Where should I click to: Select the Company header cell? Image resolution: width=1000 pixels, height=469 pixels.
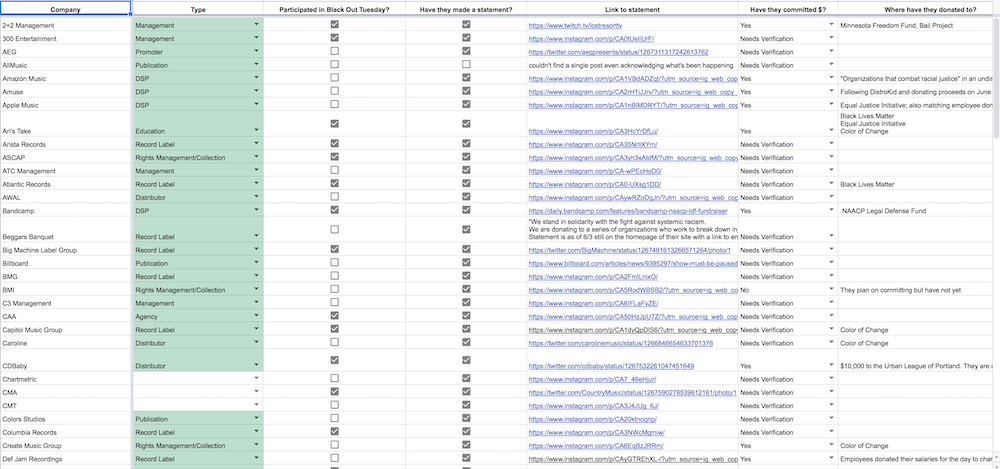click(x=66, y=10)
